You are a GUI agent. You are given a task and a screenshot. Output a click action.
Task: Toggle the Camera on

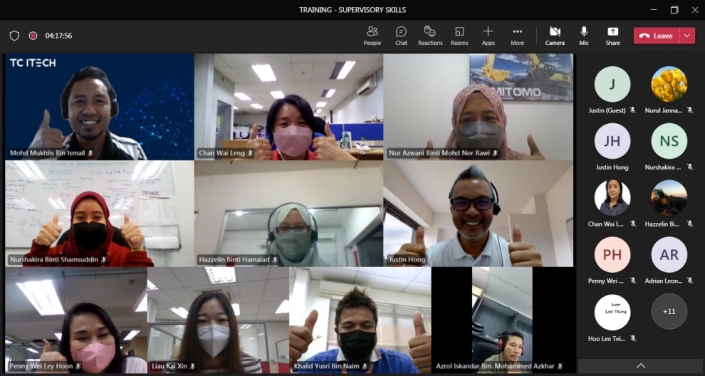point(555,36)
